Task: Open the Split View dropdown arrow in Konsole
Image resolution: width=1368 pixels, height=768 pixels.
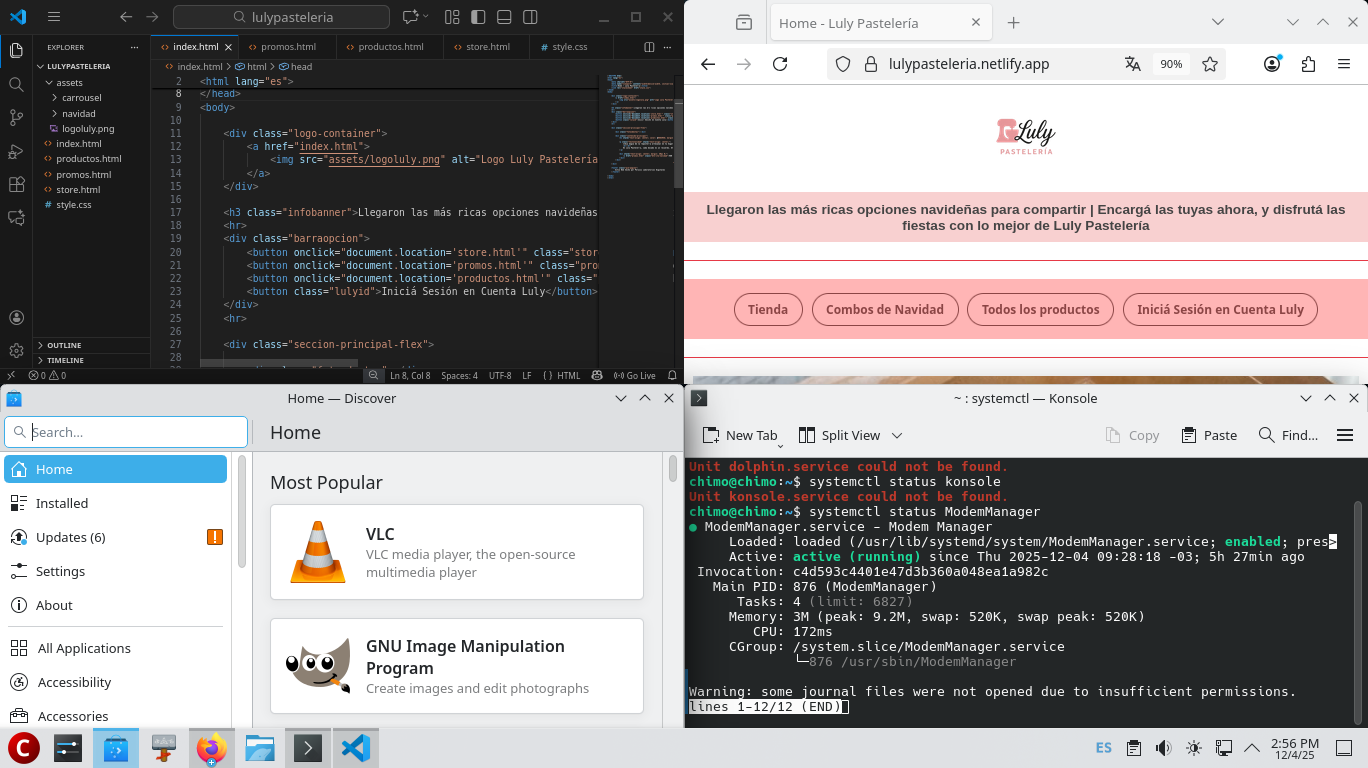Action: [897, 435]
